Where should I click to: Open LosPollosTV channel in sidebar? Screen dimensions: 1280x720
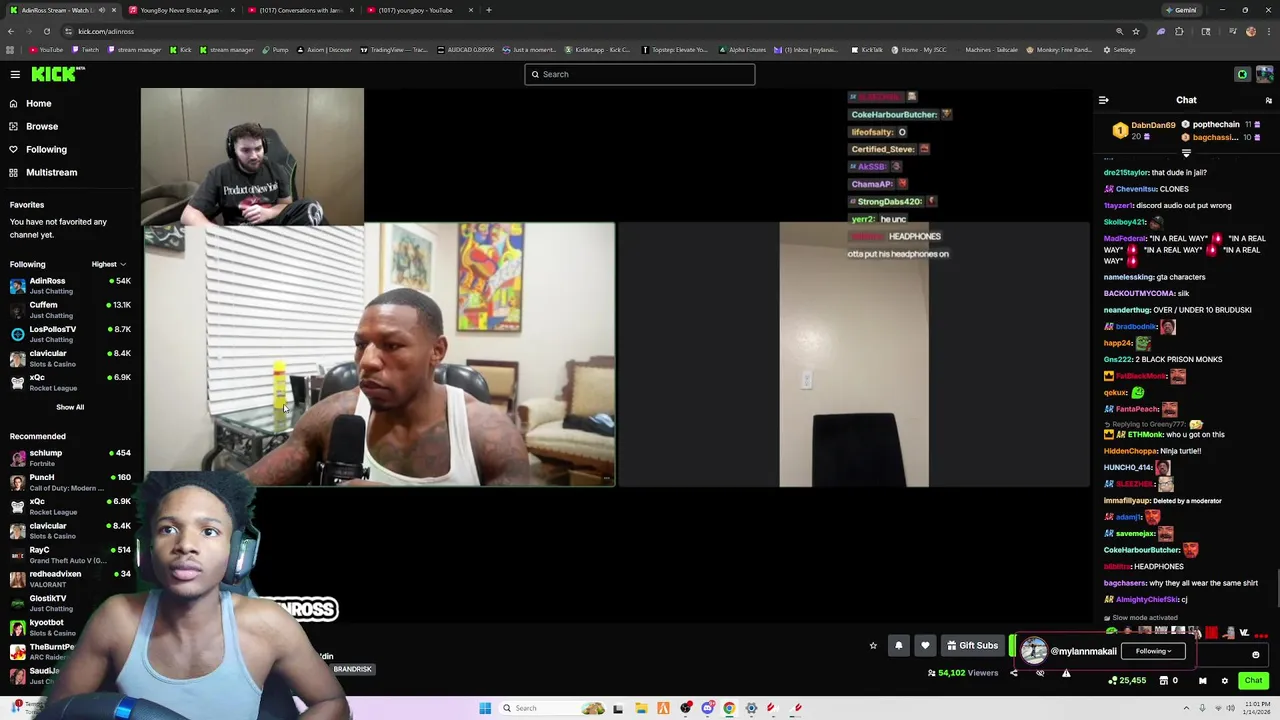tap(70, 334)
